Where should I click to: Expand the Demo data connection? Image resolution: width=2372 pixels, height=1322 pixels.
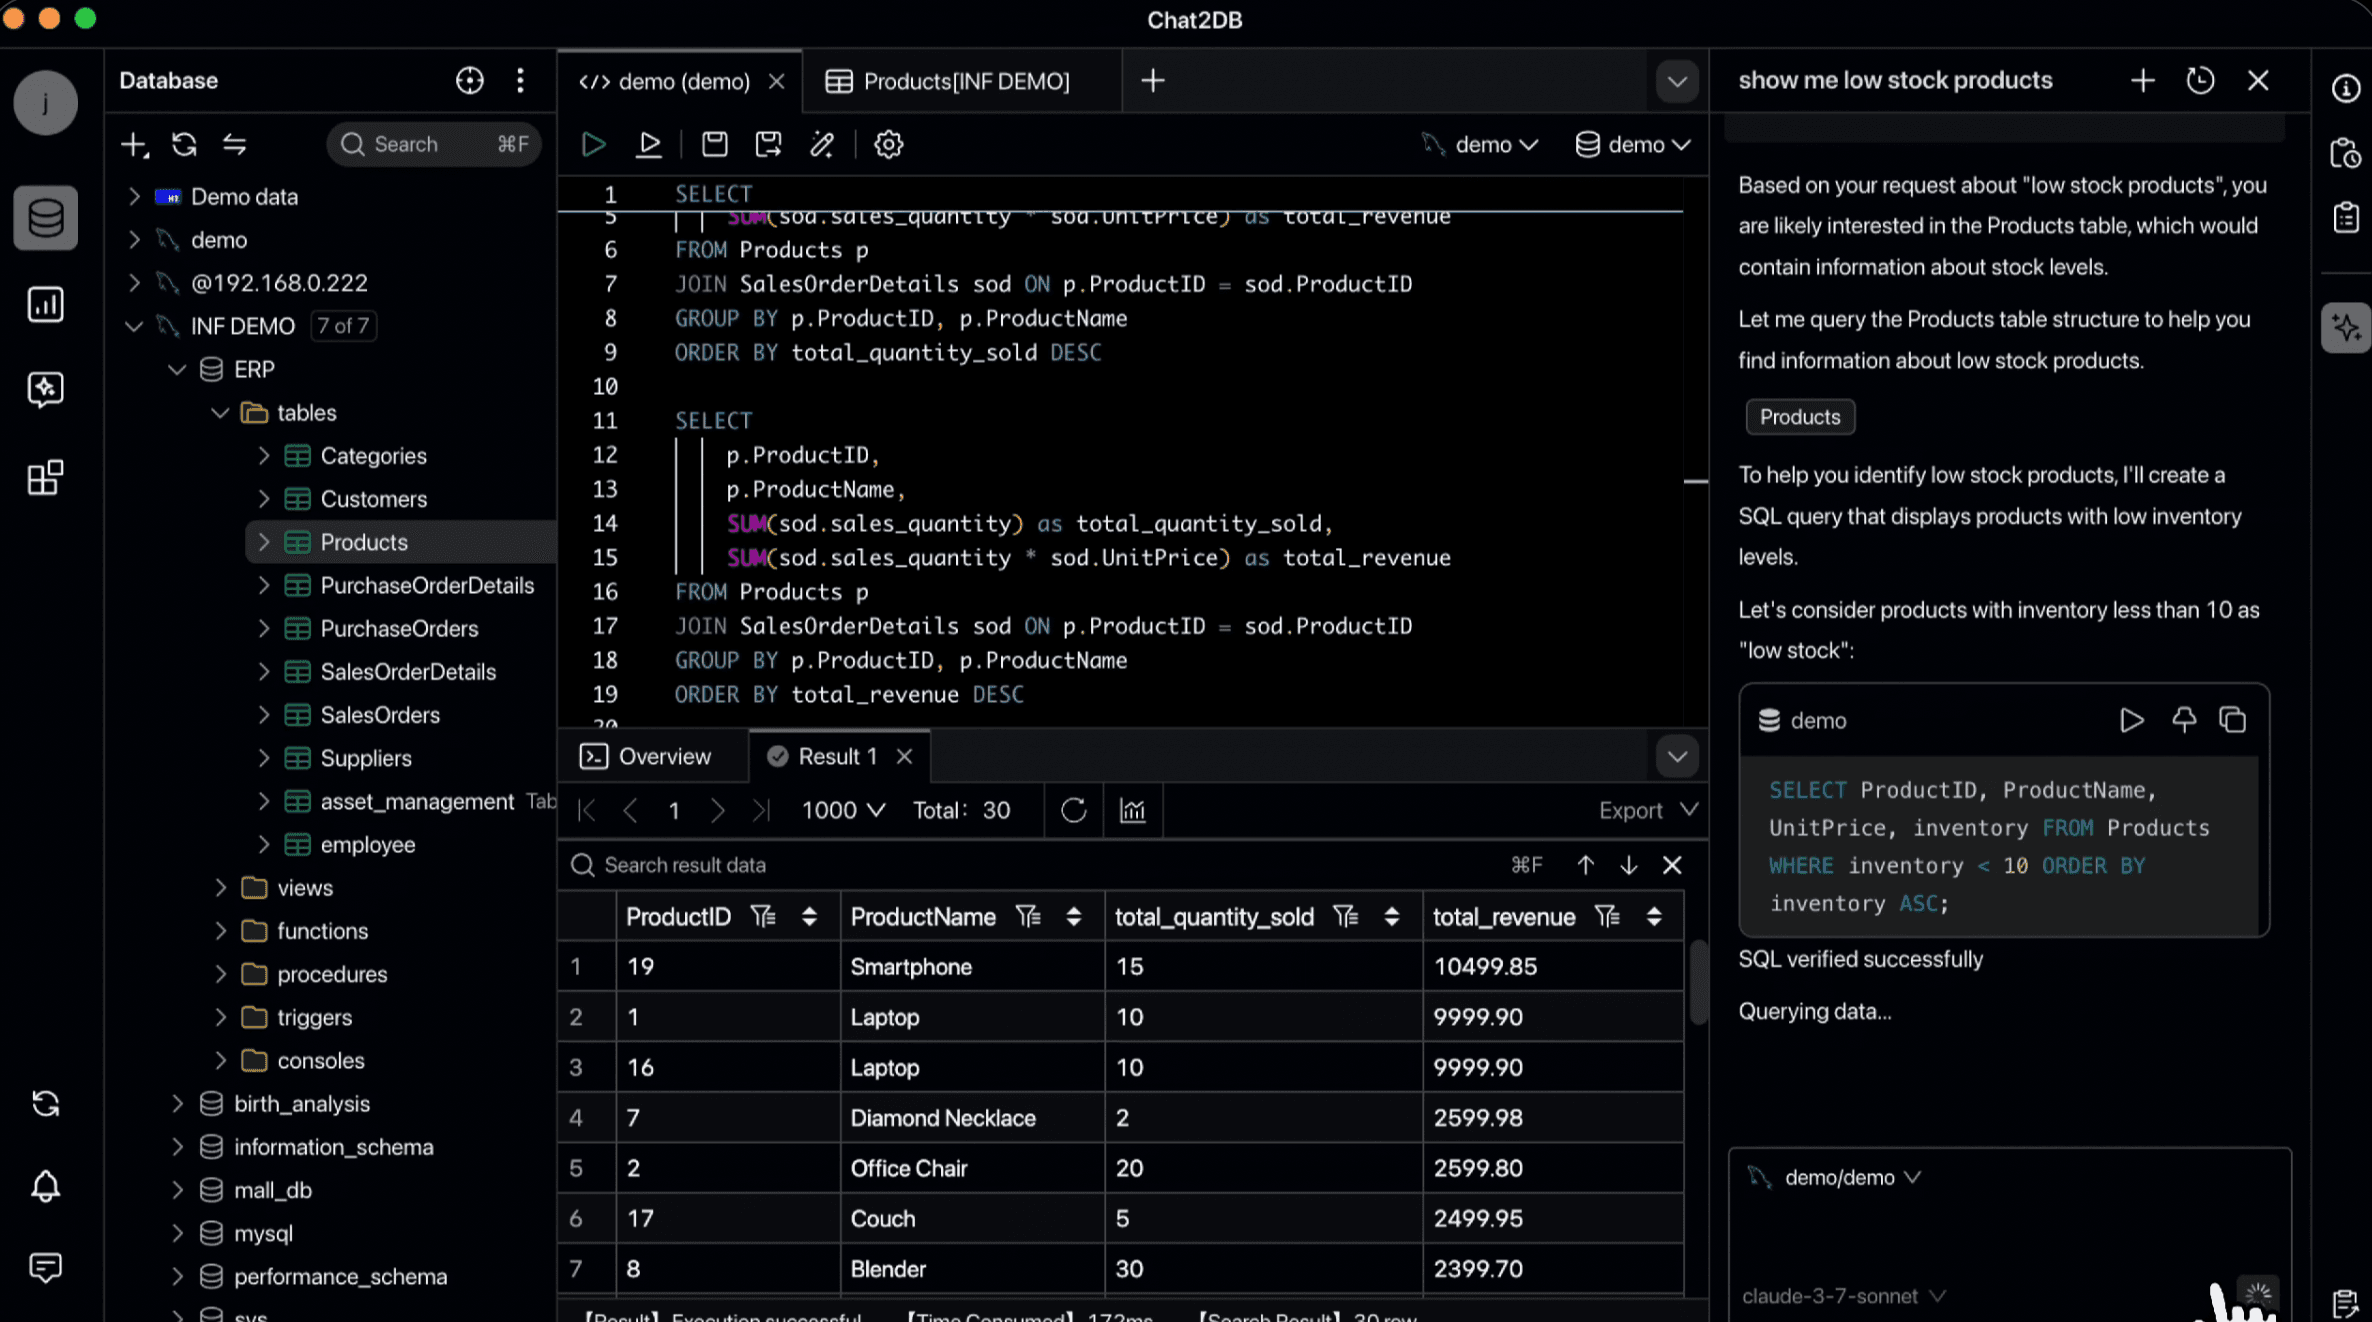point(134,196)
